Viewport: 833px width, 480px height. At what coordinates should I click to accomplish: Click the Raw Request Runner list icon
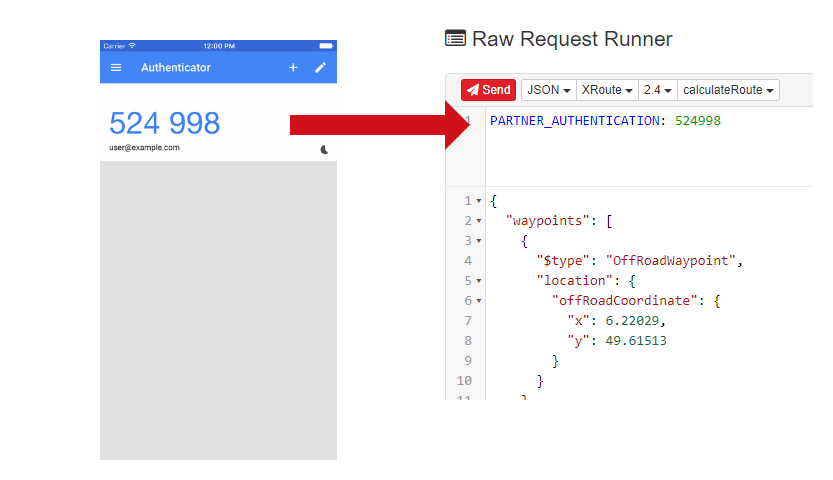[455, 39]
